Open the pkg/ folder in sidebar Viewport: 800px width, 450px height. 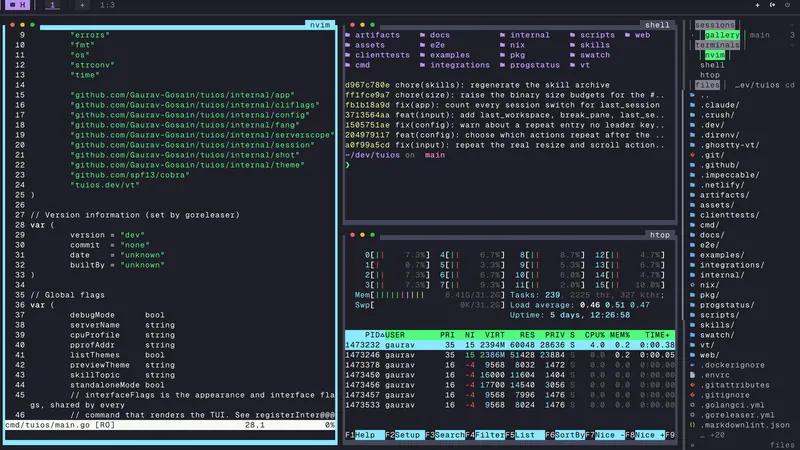(x=710, y=295)
